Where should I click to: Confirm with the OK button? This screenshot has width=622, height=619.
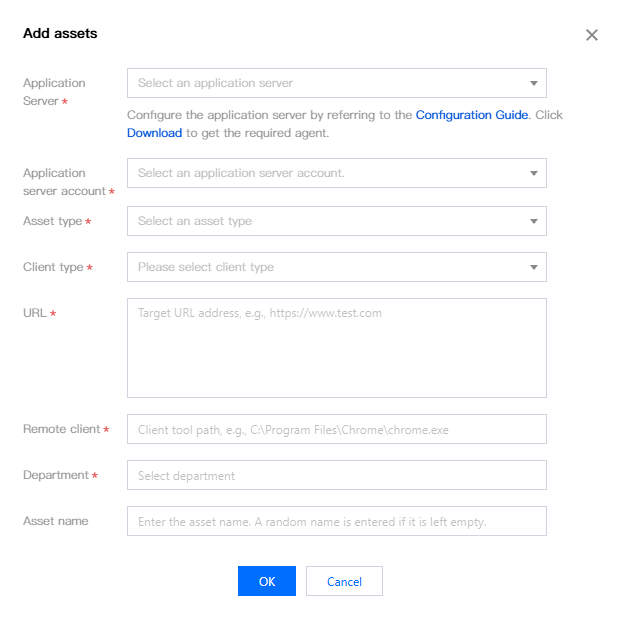pyautogui.click(x=267, y=581)
